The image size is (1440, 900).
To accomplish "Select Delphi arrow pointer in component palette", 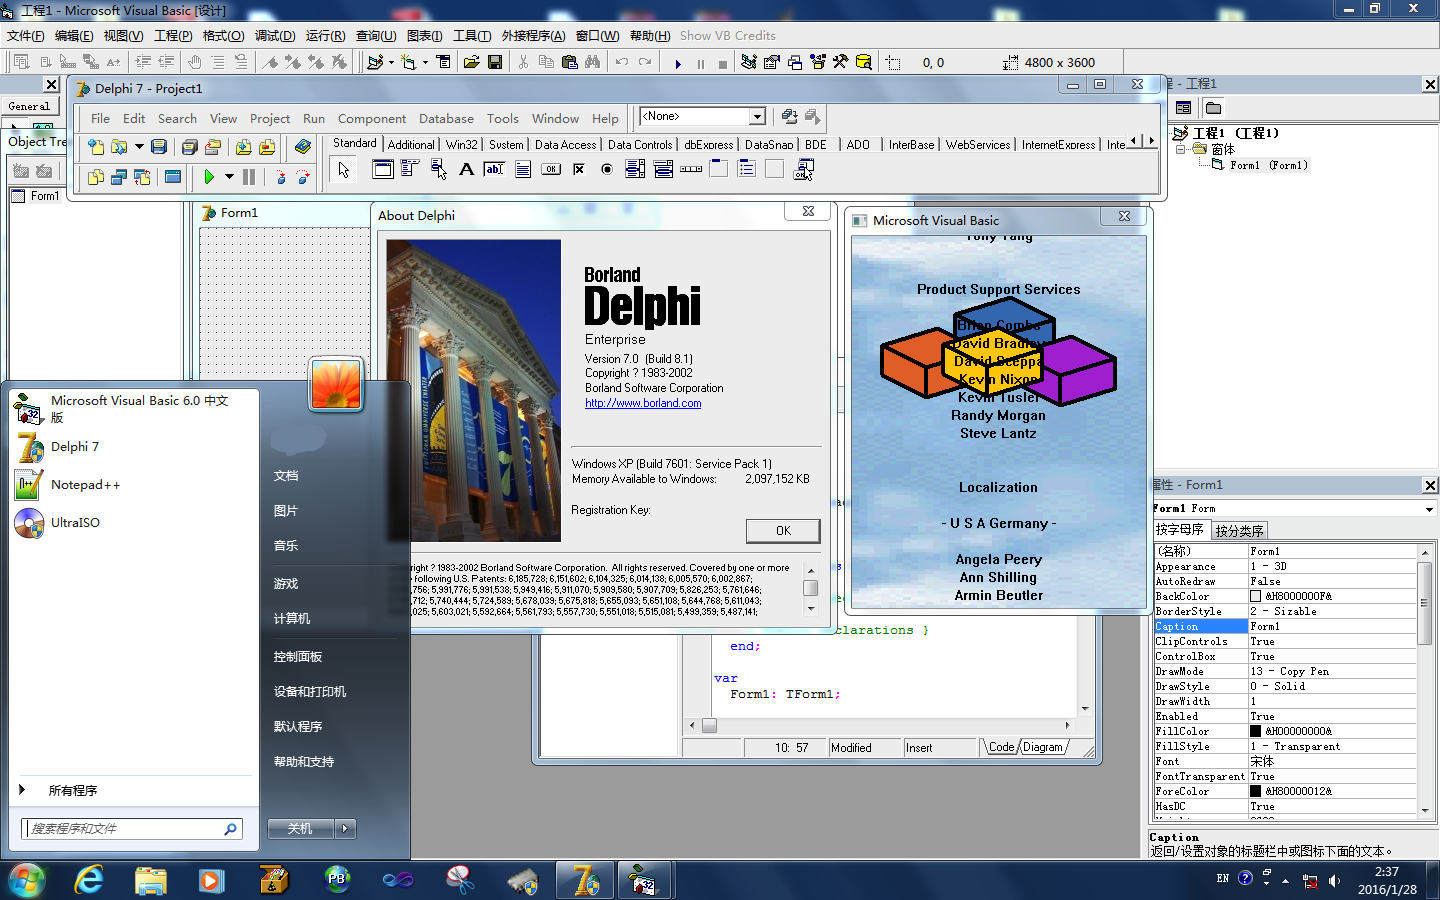I will pos(344,170).
